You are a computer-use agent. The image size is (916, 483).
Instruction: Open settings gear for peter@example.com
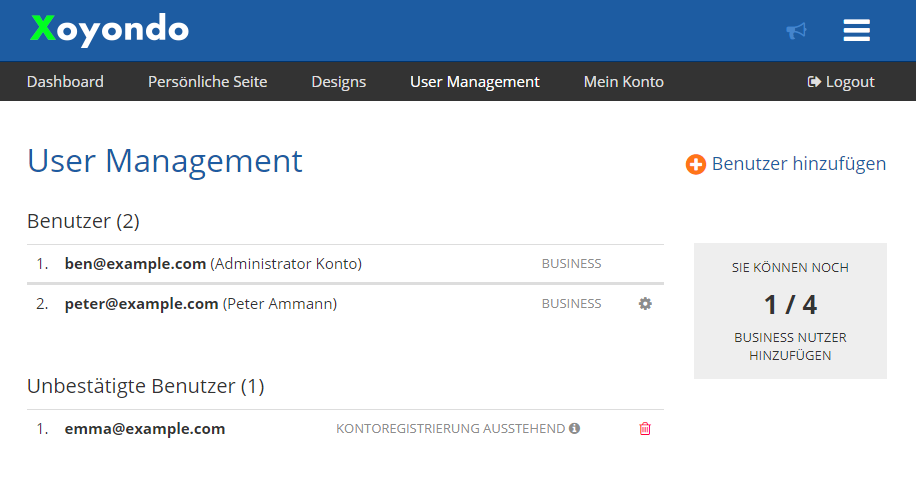[645, 304]
